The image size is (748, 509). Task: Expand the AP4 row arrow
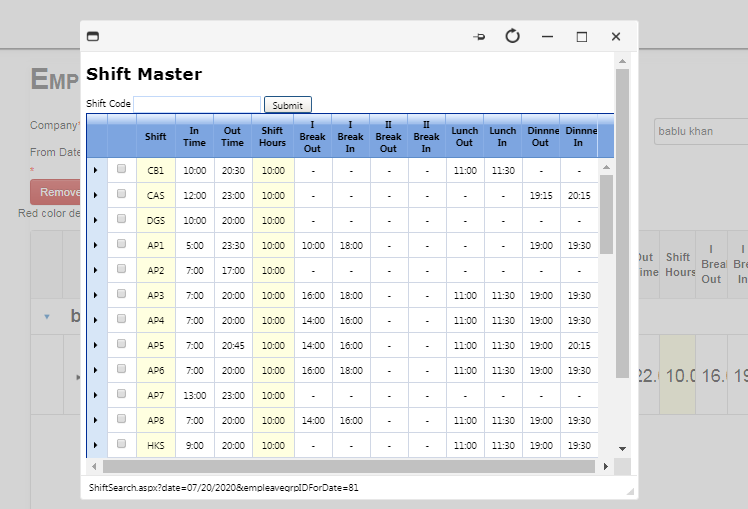tap(95, 320)
